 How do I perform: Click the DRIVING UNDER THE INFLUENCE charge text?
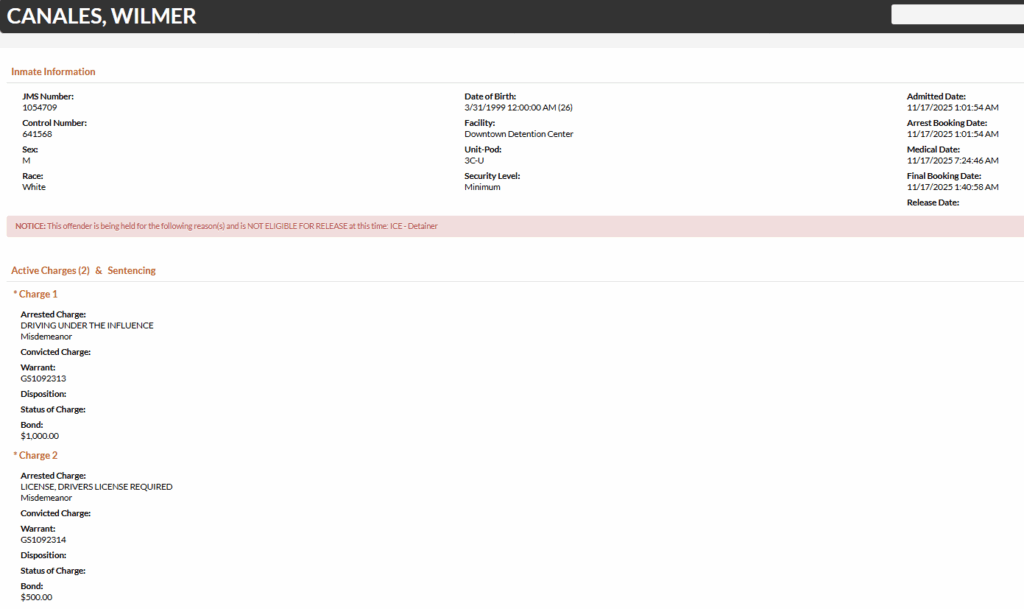(x=87, y=326)
